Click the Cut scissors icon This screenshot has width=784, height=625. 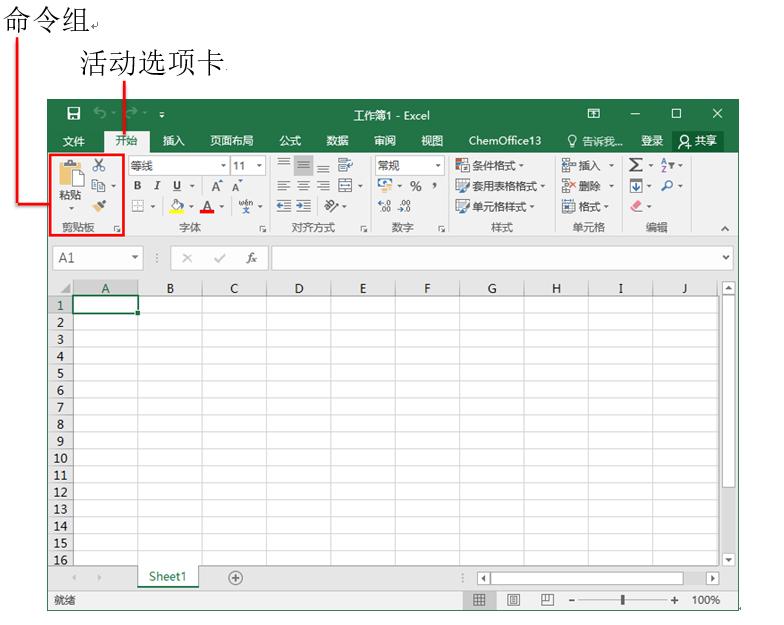point(98,164)
